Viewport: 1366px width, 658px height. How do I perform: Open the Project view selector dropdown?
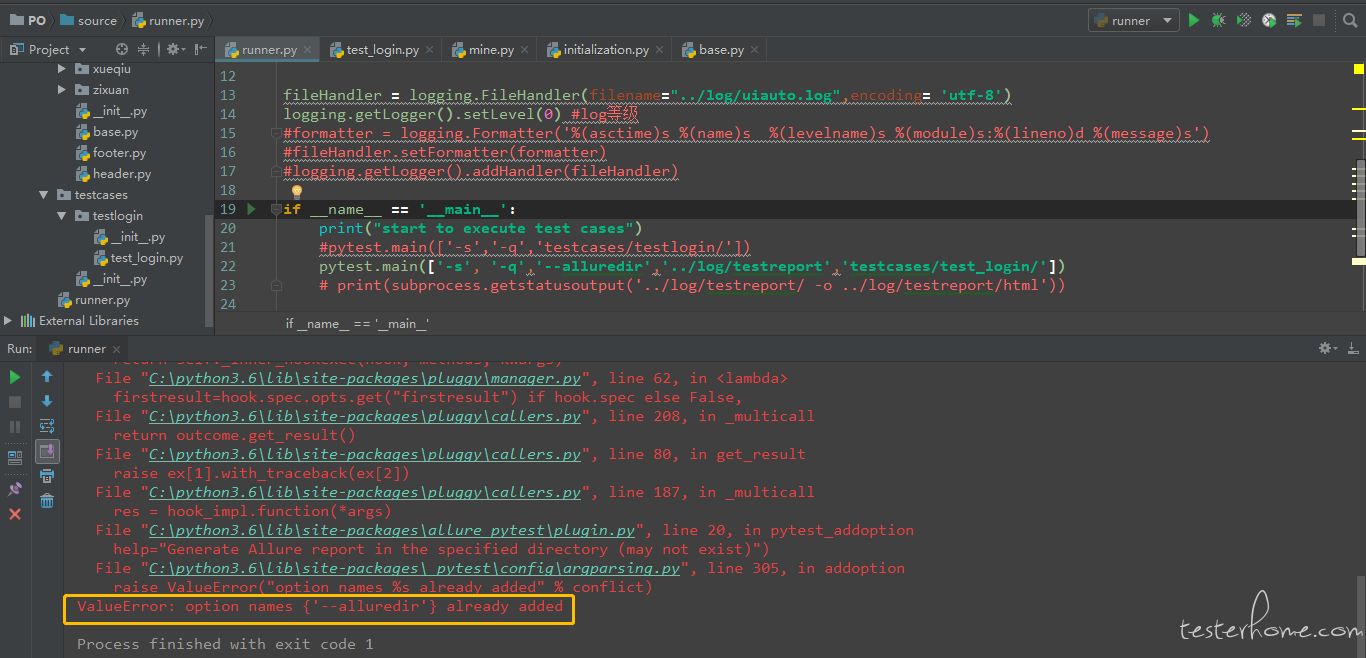[48, 49]
